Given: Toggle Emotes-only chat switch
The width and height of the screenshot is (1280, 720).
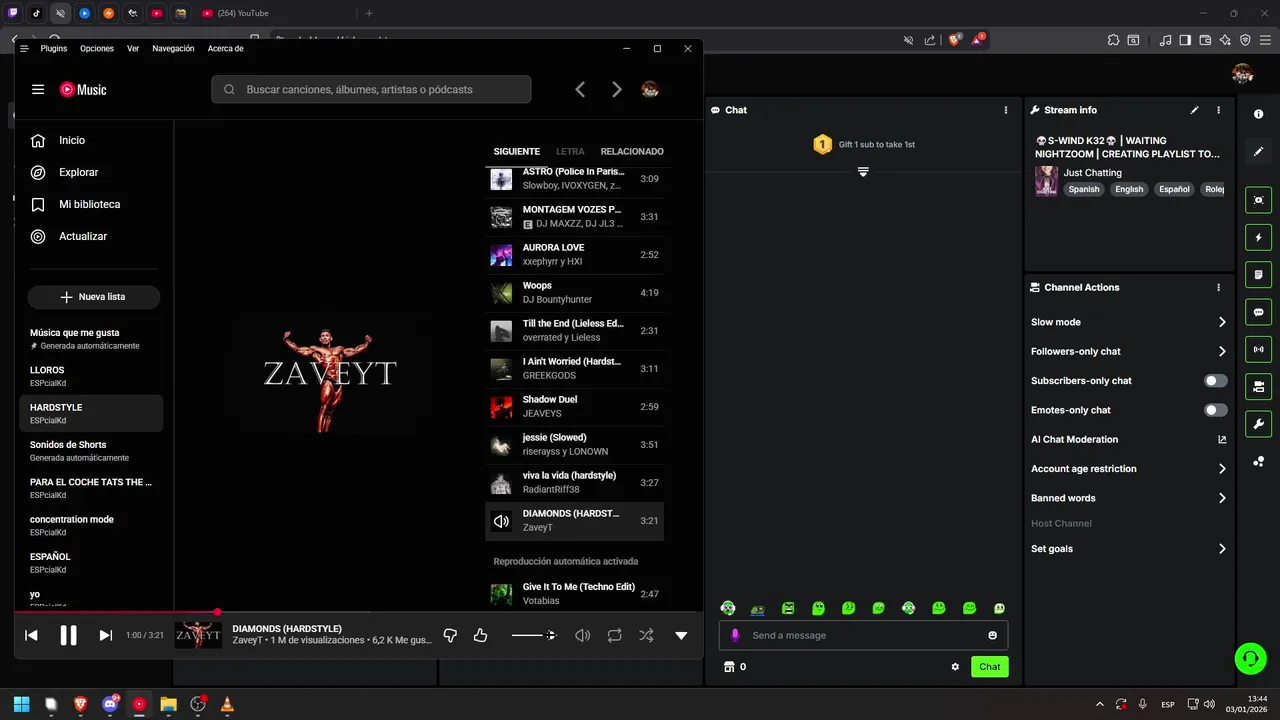Looking at the screenshot, I should click(1215, 410).
